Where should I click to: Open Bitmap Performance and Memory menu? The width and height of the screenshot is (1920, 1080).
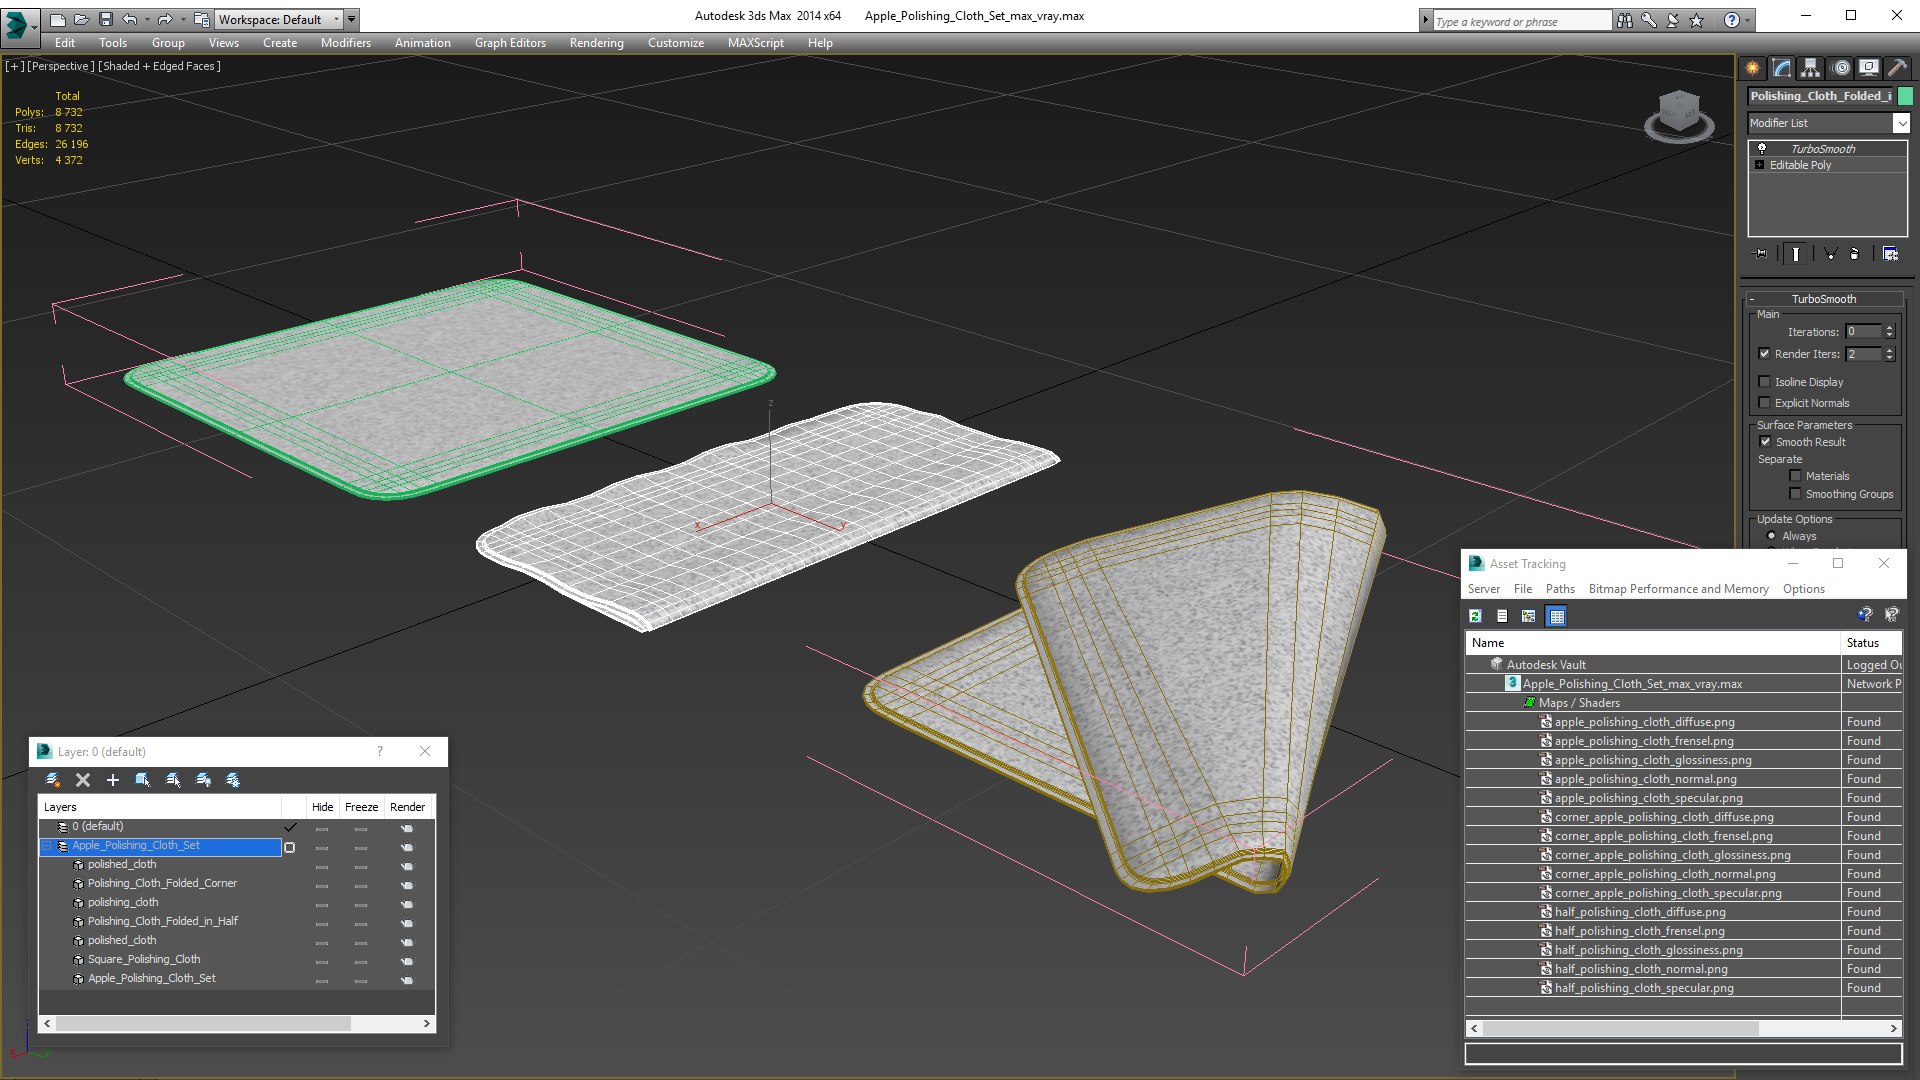coord(1678,589)
